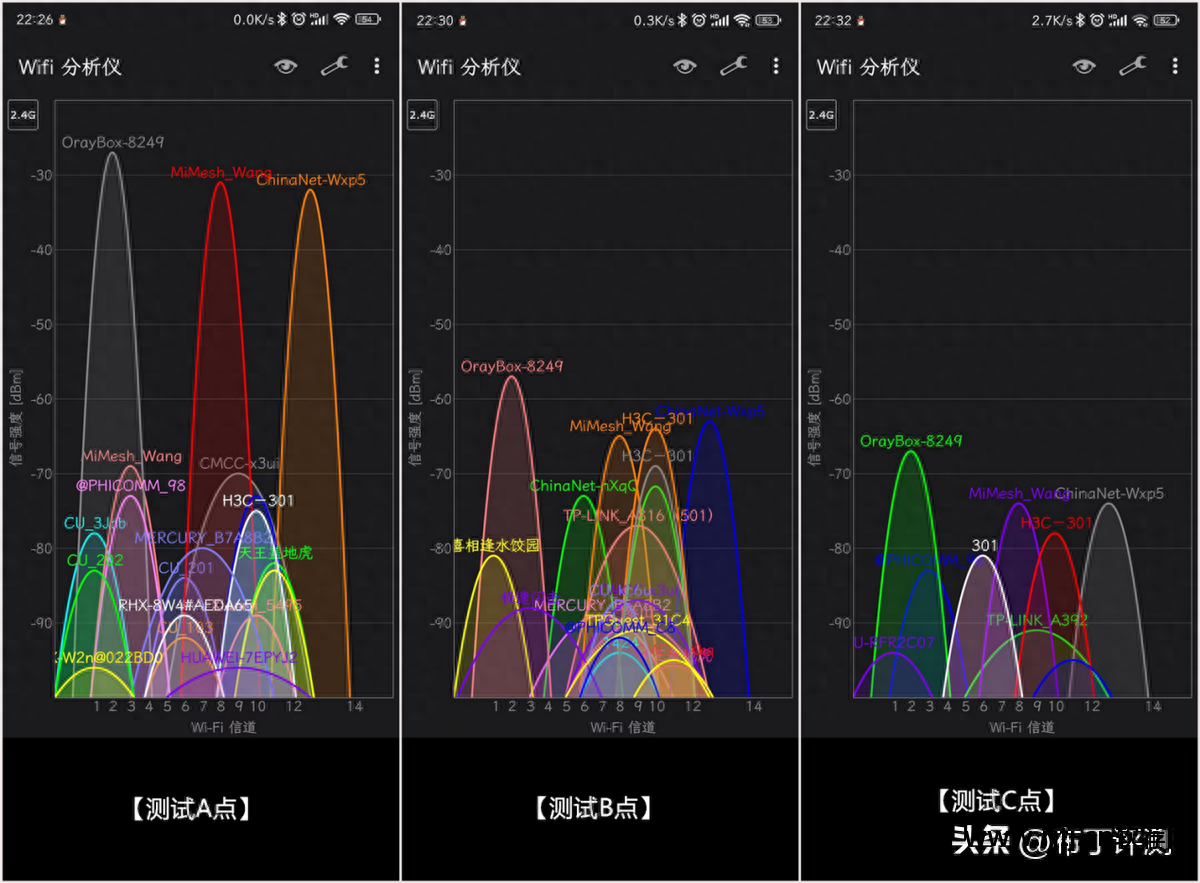Select orange MiMesh_Wang label at test point B

[620, 426]
